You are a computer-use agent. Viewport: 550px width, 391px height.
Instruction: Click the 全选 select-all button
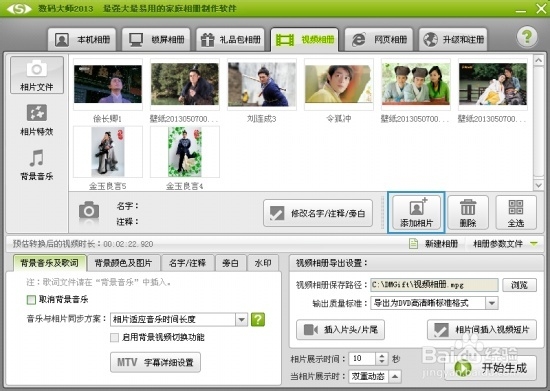[x=516, y=213]
